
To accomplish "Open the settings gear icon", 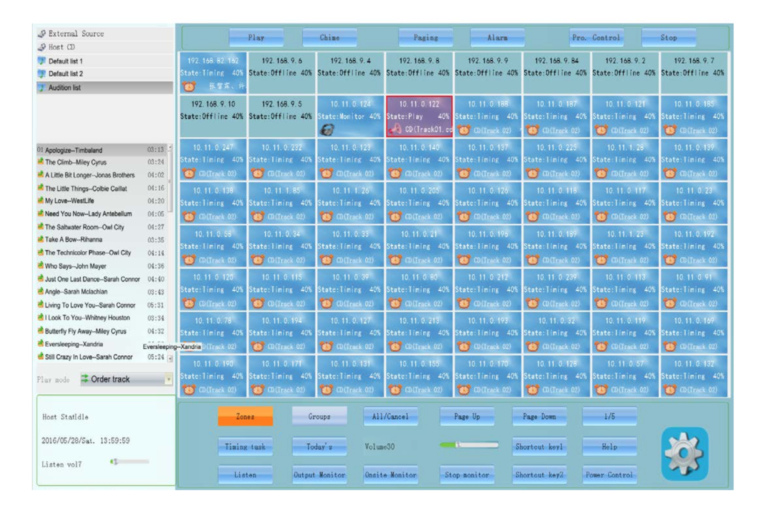I will [x=685, y=453].
